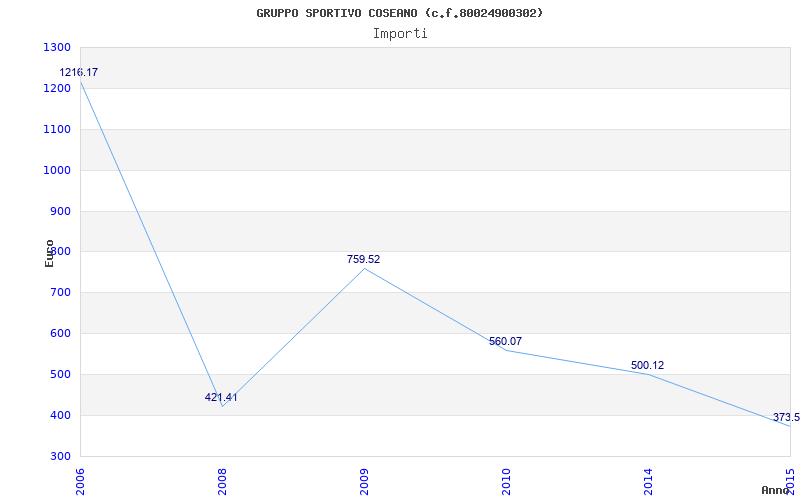The width and height of the screenshot is (800, 500).
Task: Click the Euro y-axis title
Action: point(49,253)
